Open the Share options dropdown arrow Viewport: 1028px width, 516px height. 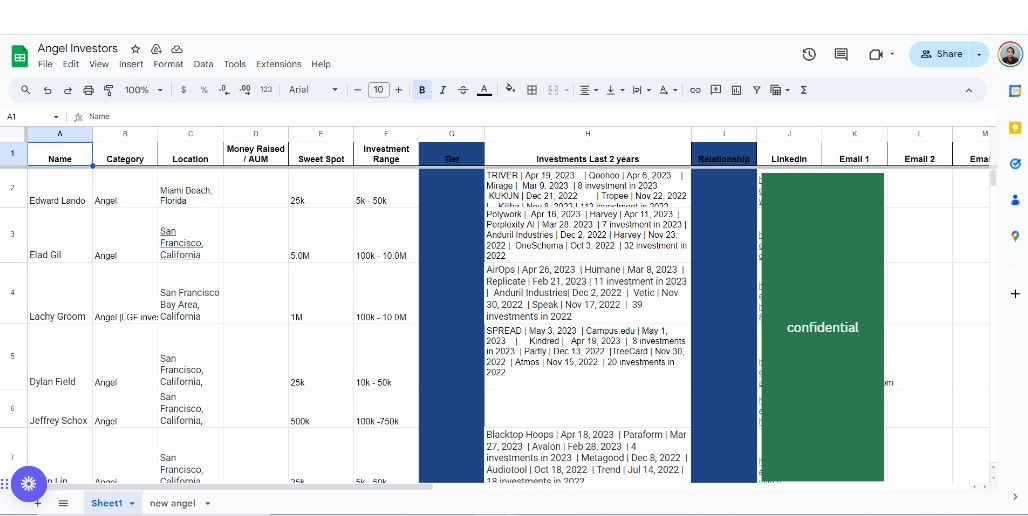pyautogui.click(x=979, y=54)
